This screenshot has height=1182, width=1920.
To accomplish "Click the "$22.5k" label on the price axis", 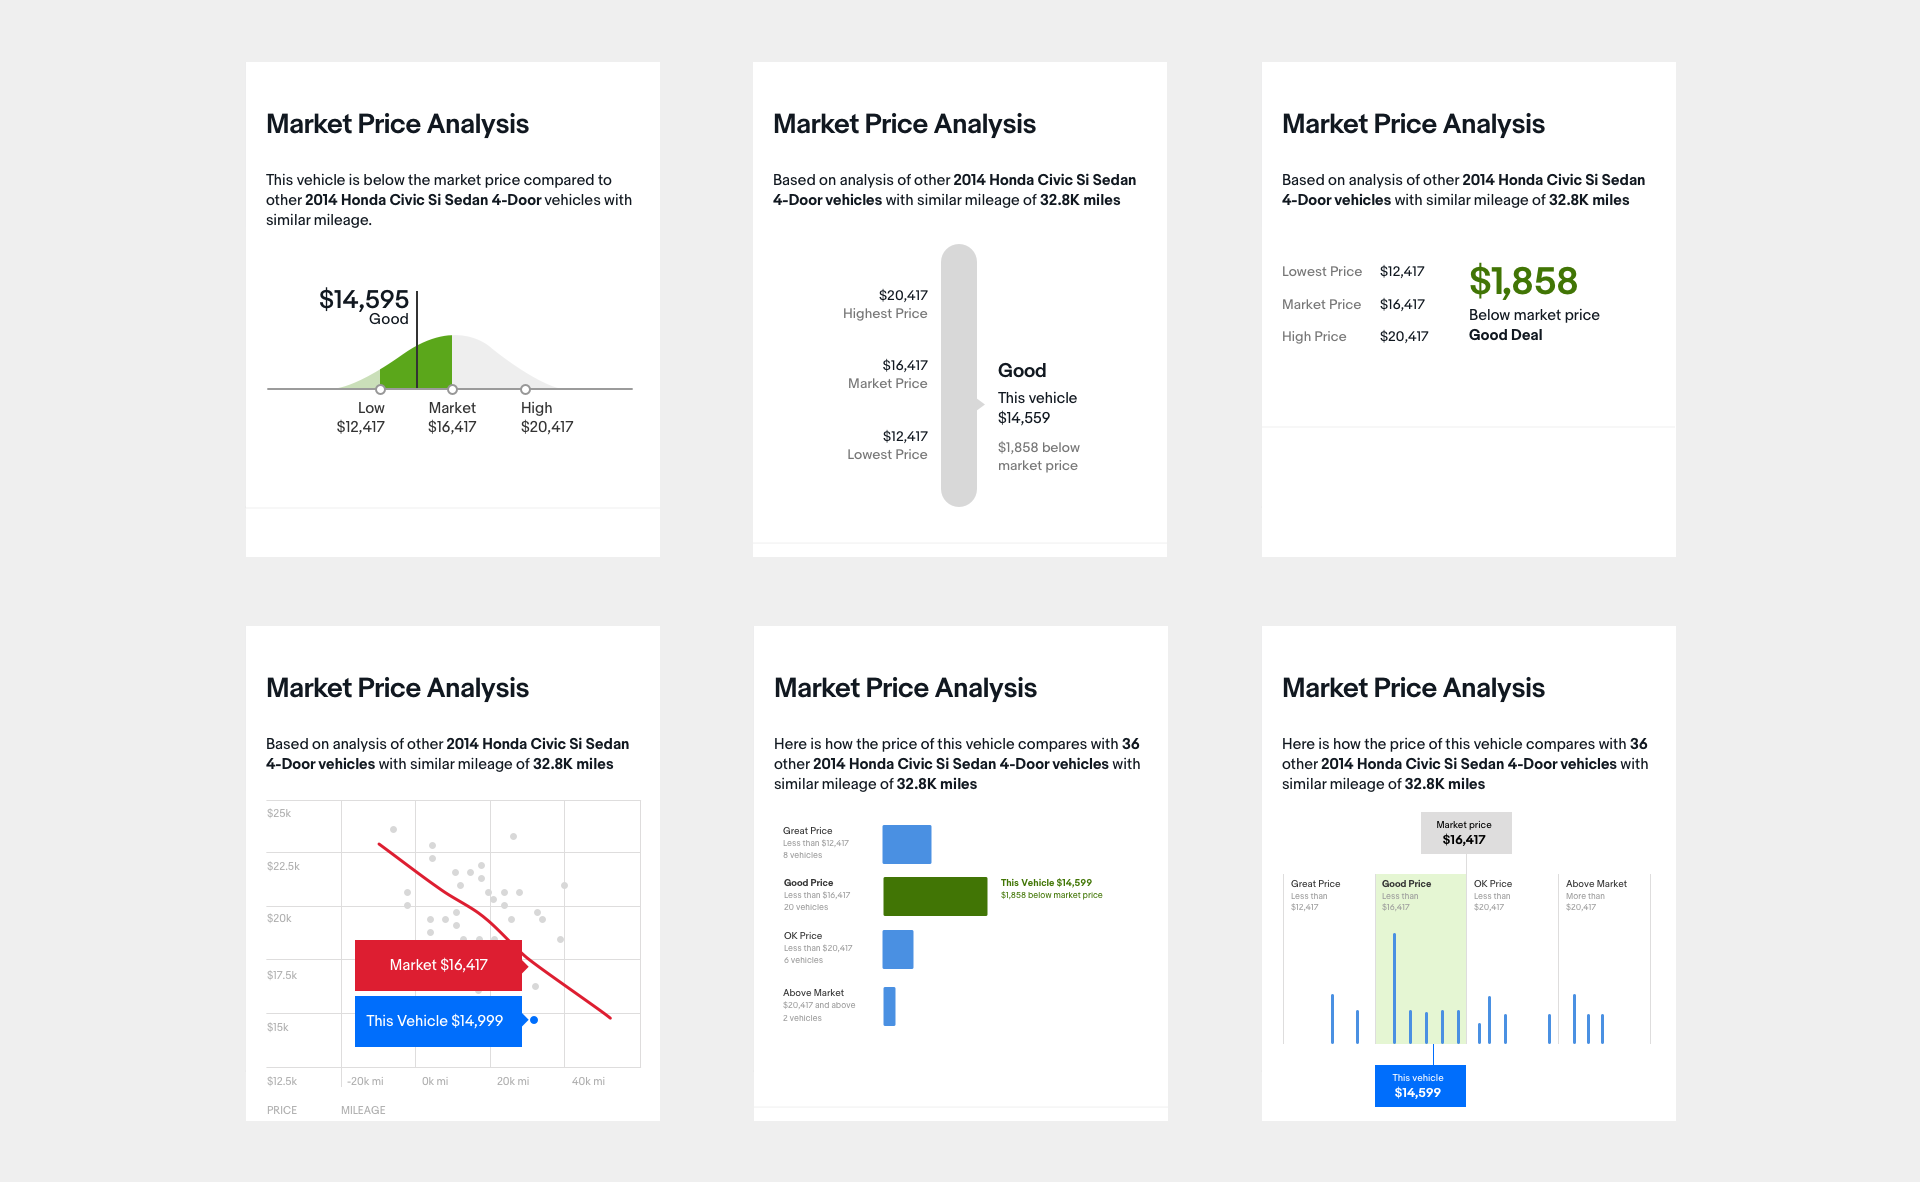I will click(x=283, y=866).
